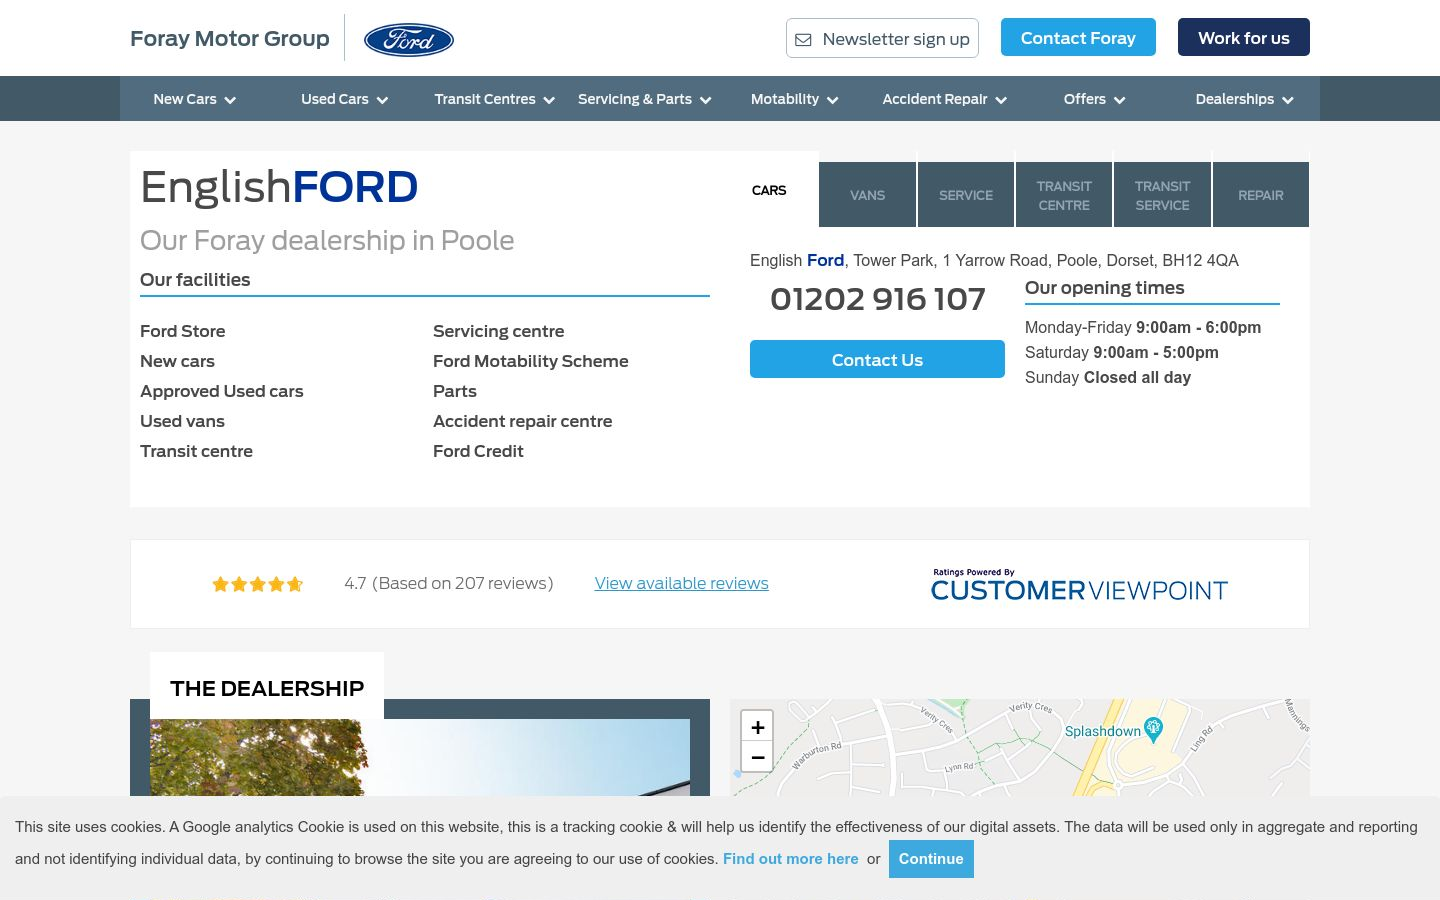Switch to the Service tab

click(x=966, y=195)
